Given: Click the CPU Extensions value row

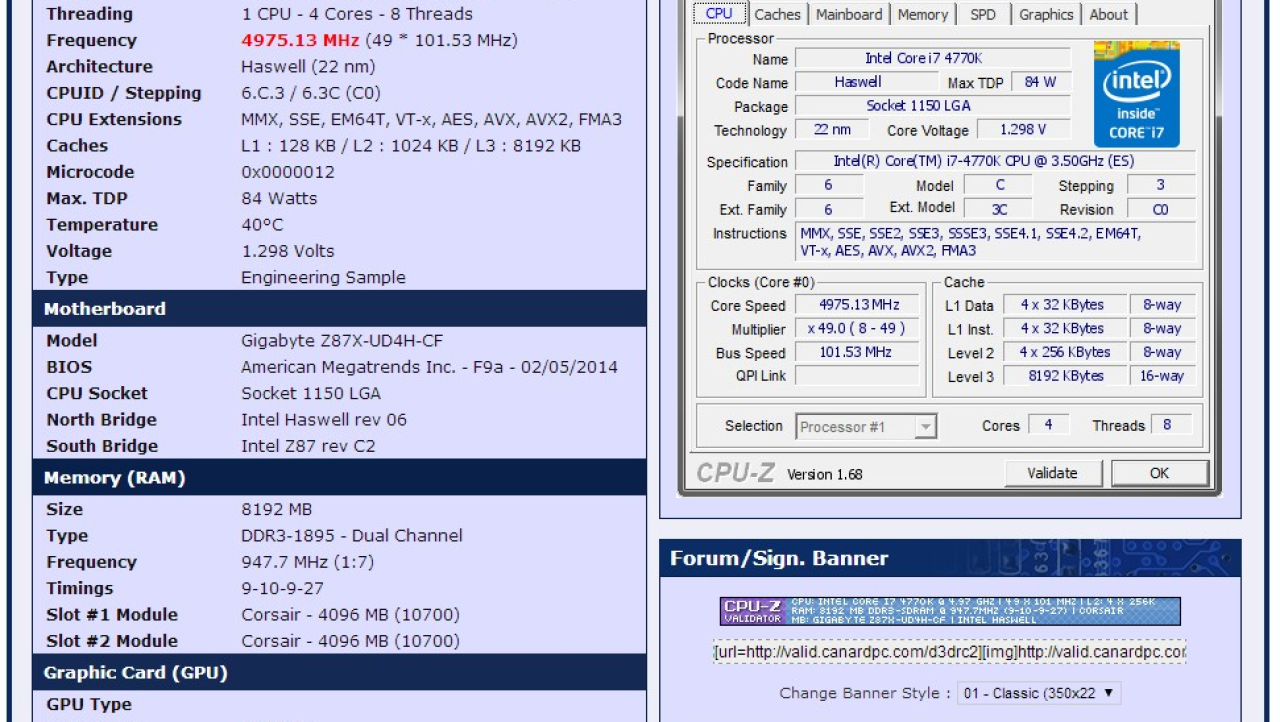Looking at the screenshot, I should (x=431, y=120).
